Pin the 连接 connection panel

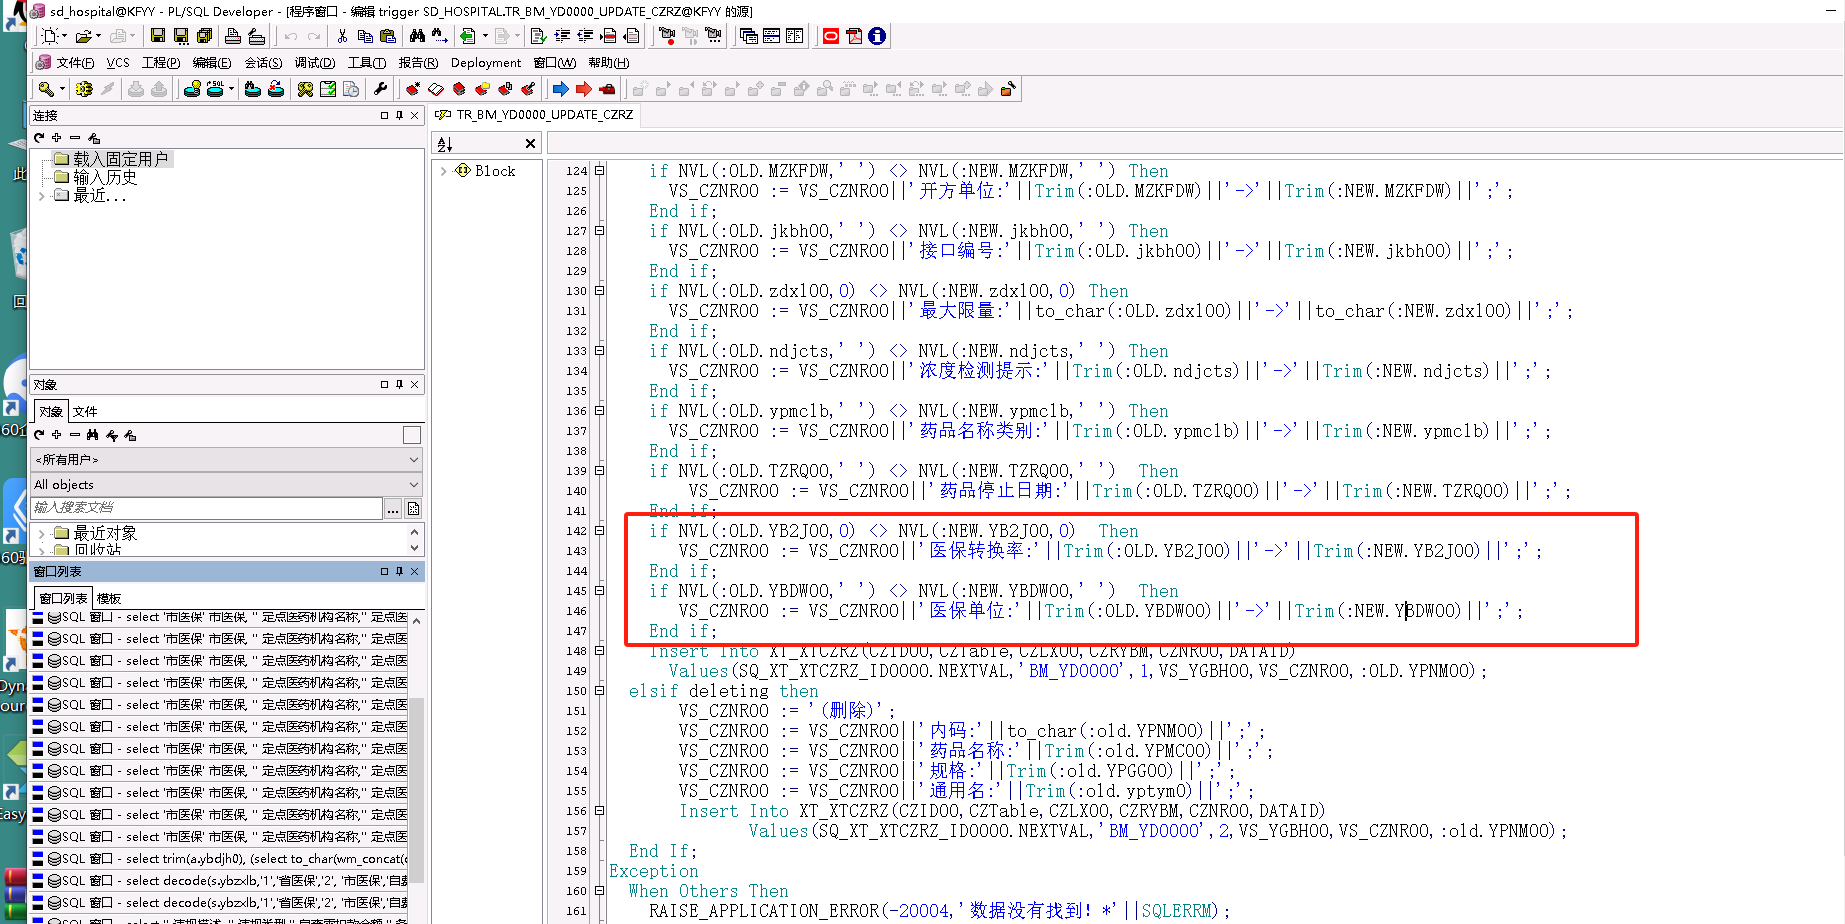tap(399, 115)
